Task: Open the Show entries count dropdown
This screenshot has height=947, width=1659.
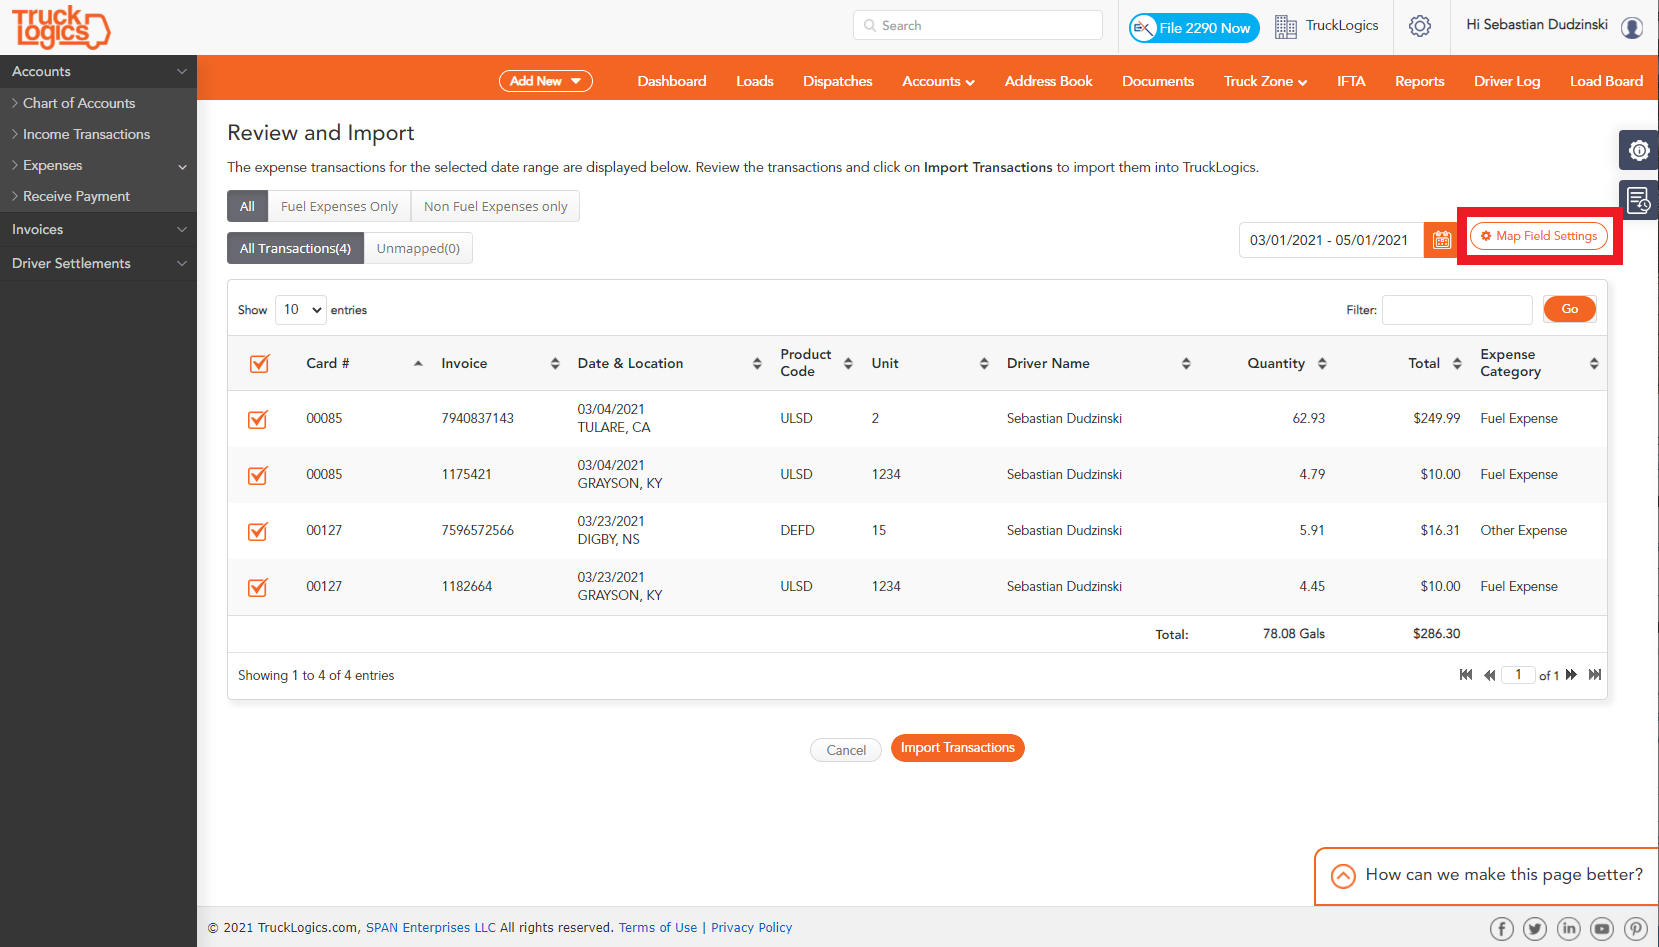Action: [301, 310]
